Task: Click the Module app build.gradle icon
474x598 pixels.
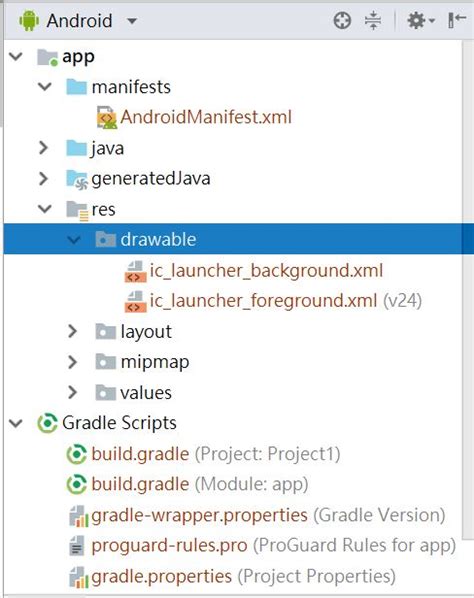Action: [77, 484]
